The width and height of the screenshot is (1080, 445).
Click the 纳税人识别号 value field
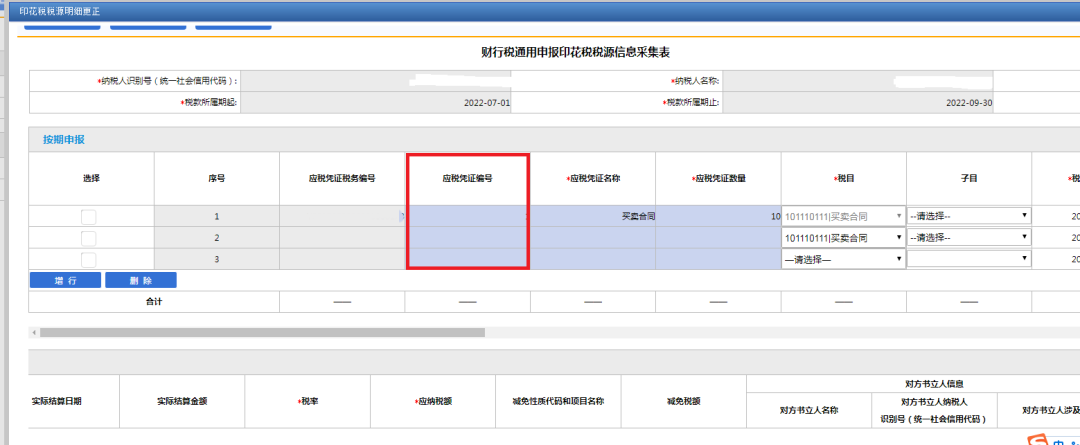pos(375,81)
